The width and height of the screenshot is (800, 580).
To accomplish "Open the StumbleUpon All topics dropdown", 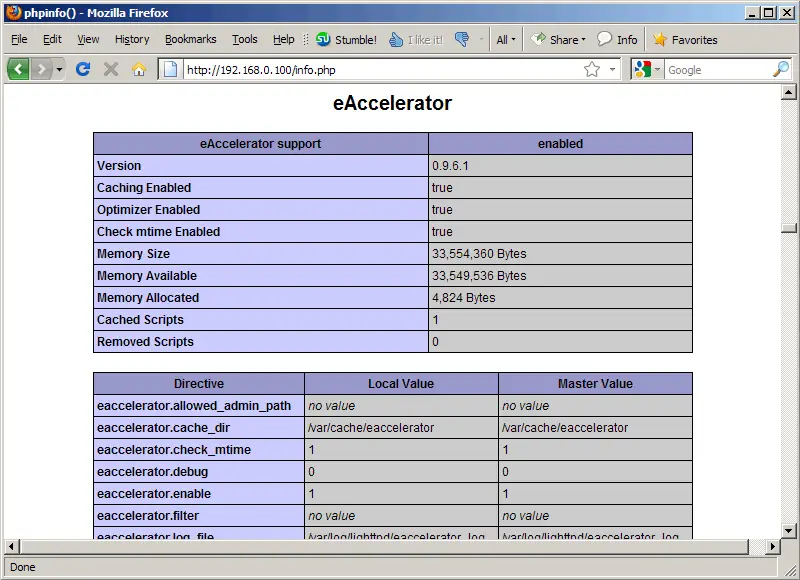I will coord(506,40).
